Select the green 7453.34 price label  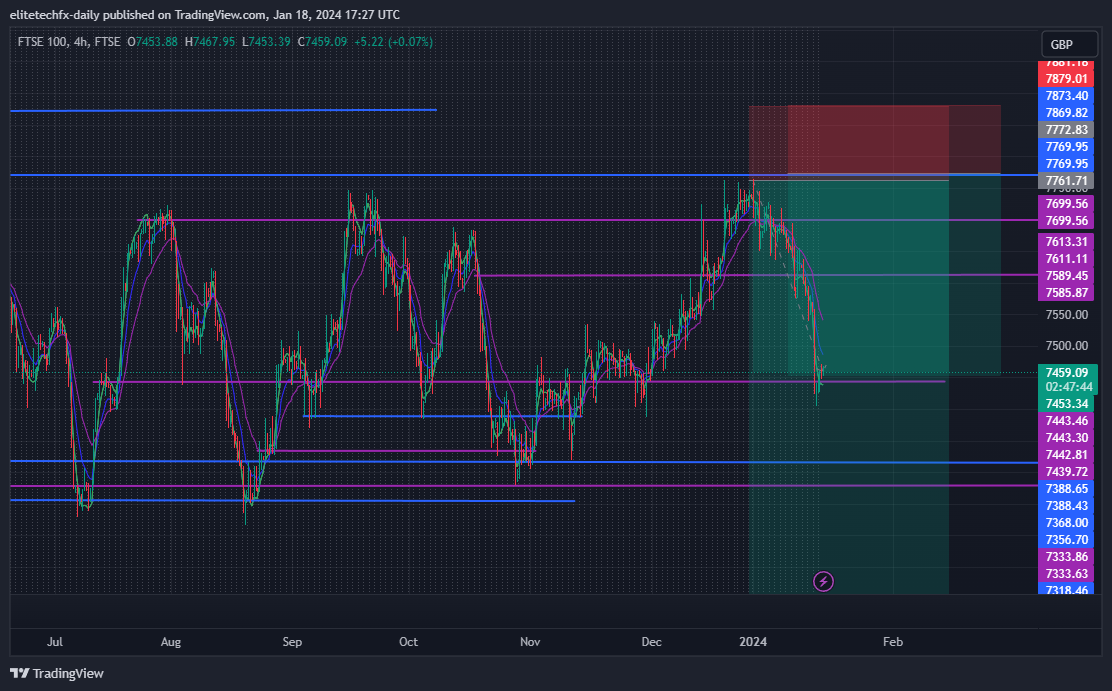1066,404
